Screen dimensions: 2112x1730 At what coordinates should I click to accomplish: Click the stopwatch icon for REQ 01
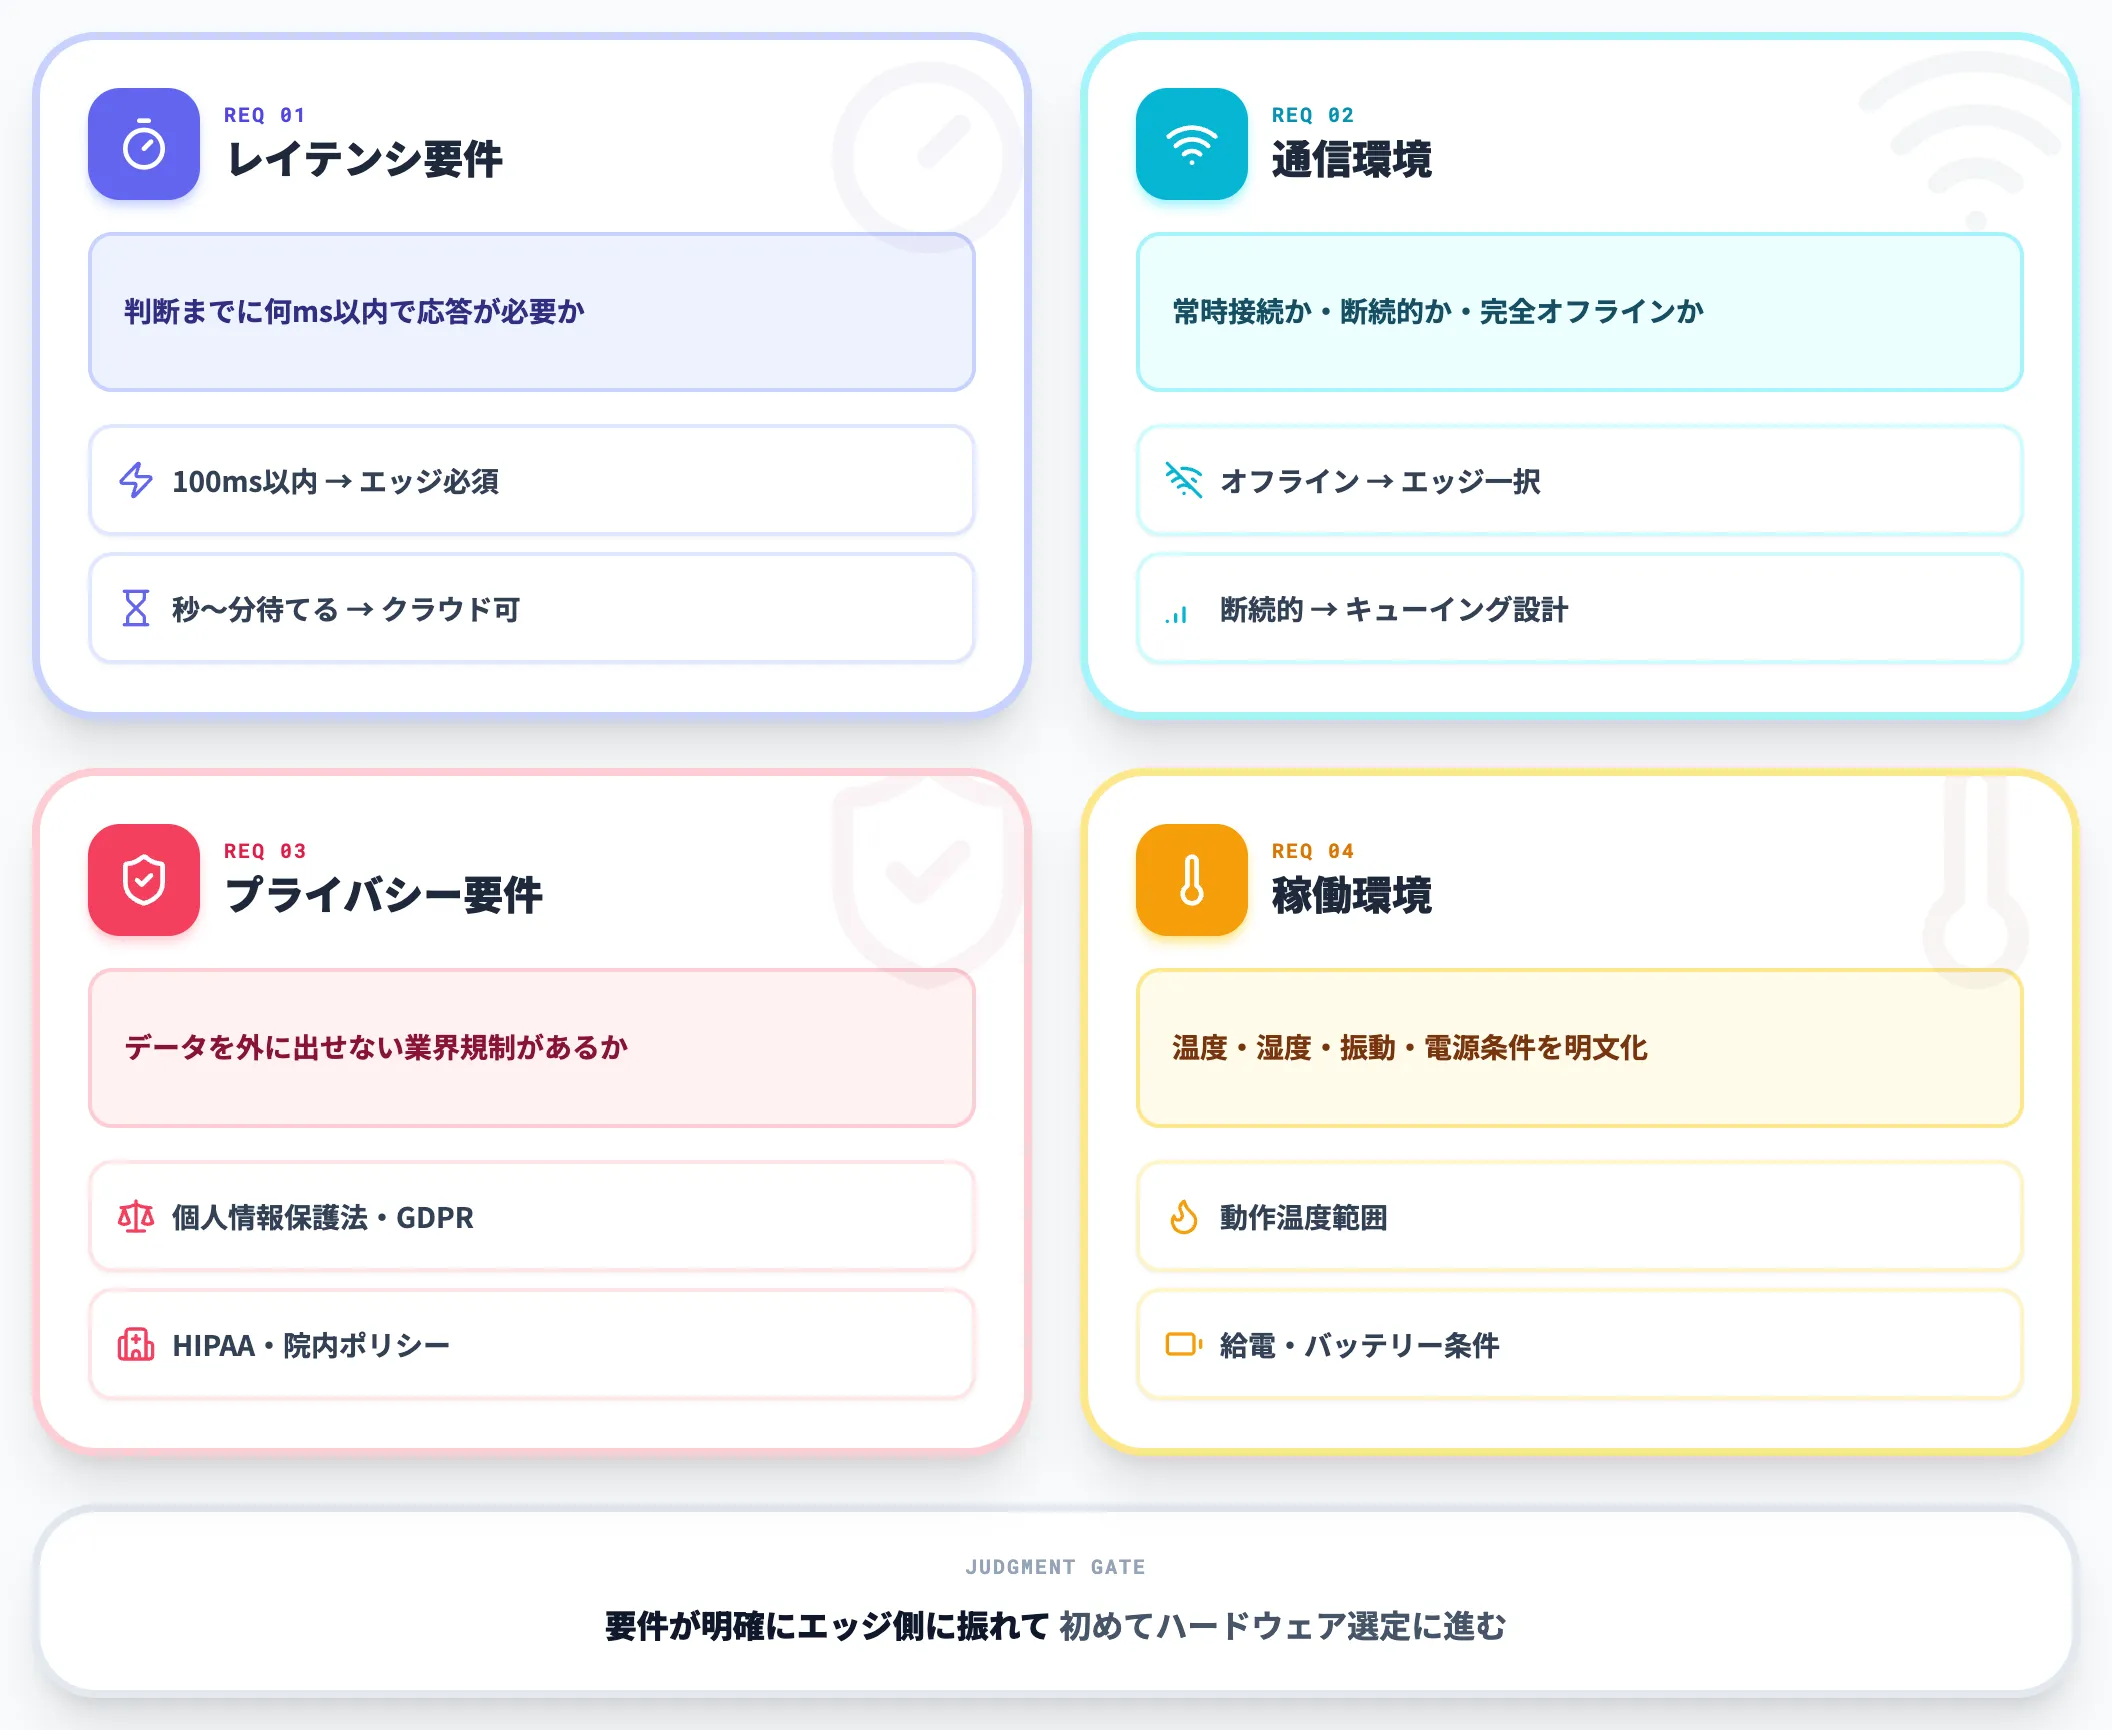click(x=144, y=144)
